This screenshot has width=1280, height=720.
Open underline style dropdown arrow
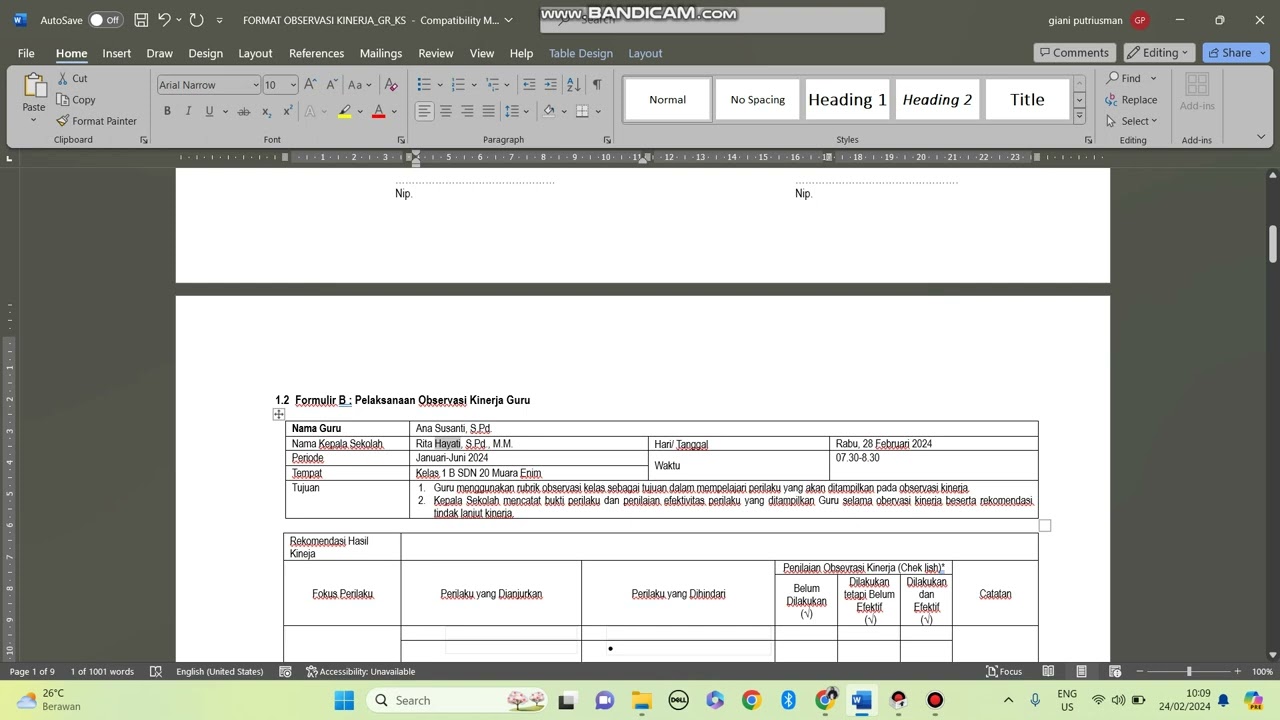(x=225, y=111)
